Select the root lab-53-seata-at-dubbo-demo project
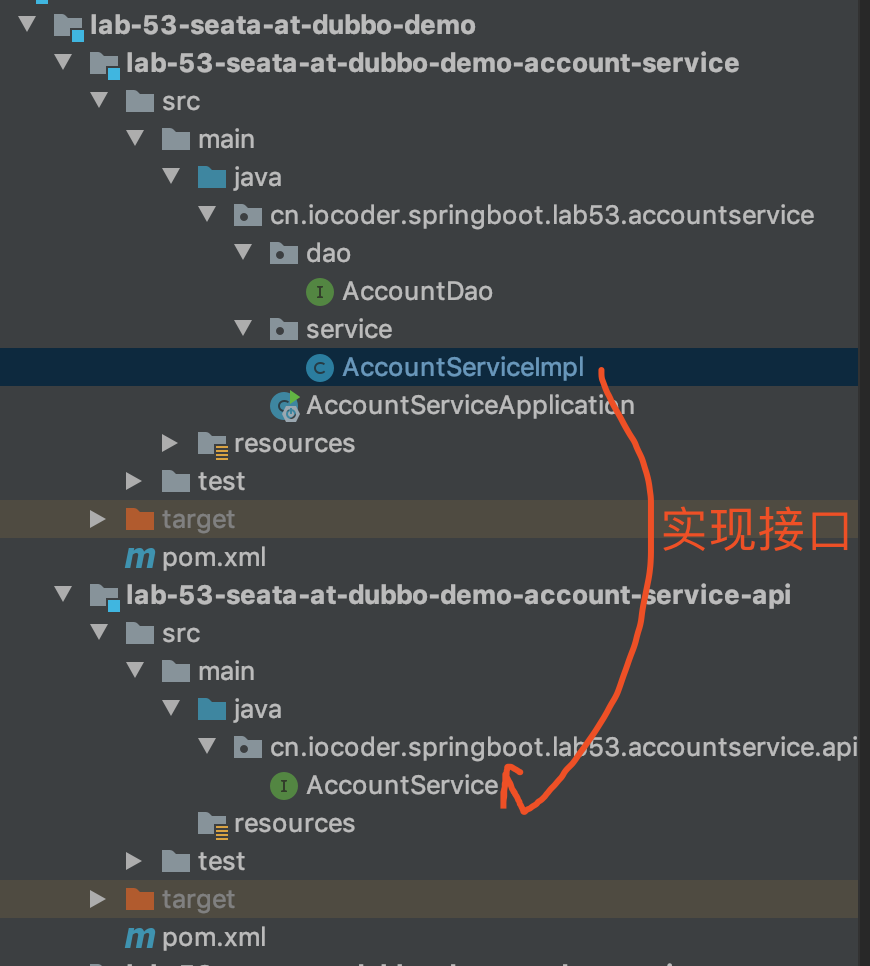Viewport: 870px width, 966px height. (282, 25)
